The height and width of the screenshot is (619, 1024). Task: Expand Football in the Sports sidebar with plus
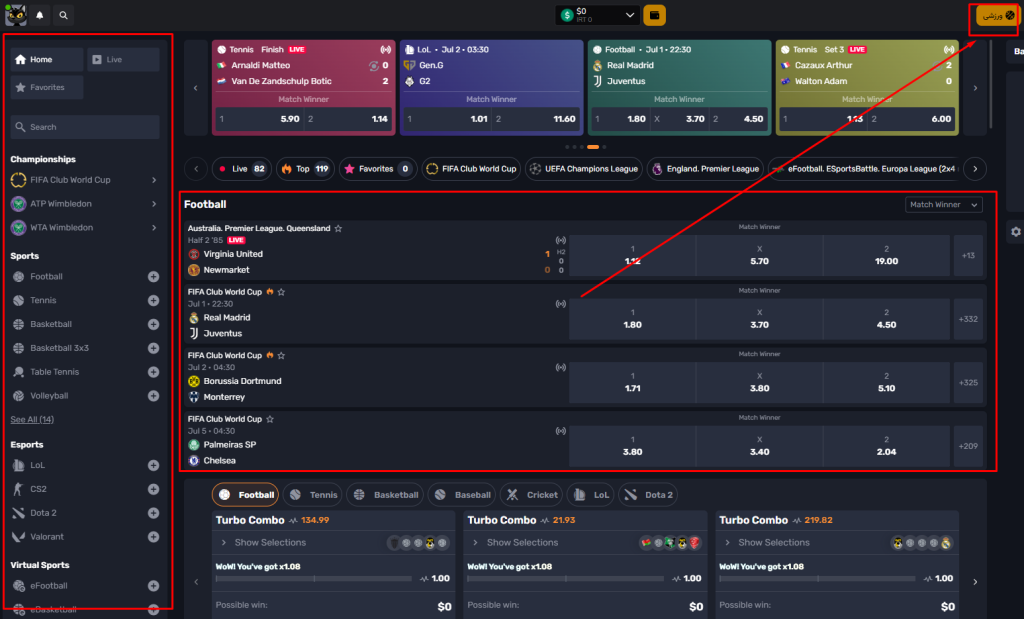(153, 277)
